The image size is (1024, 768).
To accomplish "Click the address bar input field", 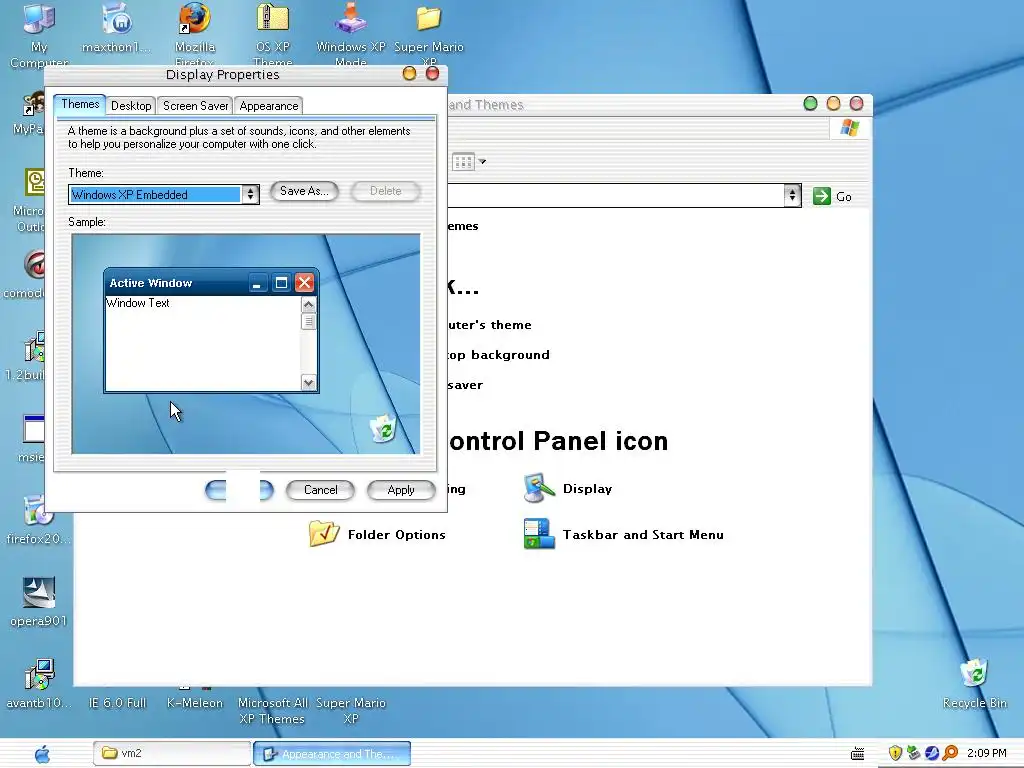I will 615,195.
